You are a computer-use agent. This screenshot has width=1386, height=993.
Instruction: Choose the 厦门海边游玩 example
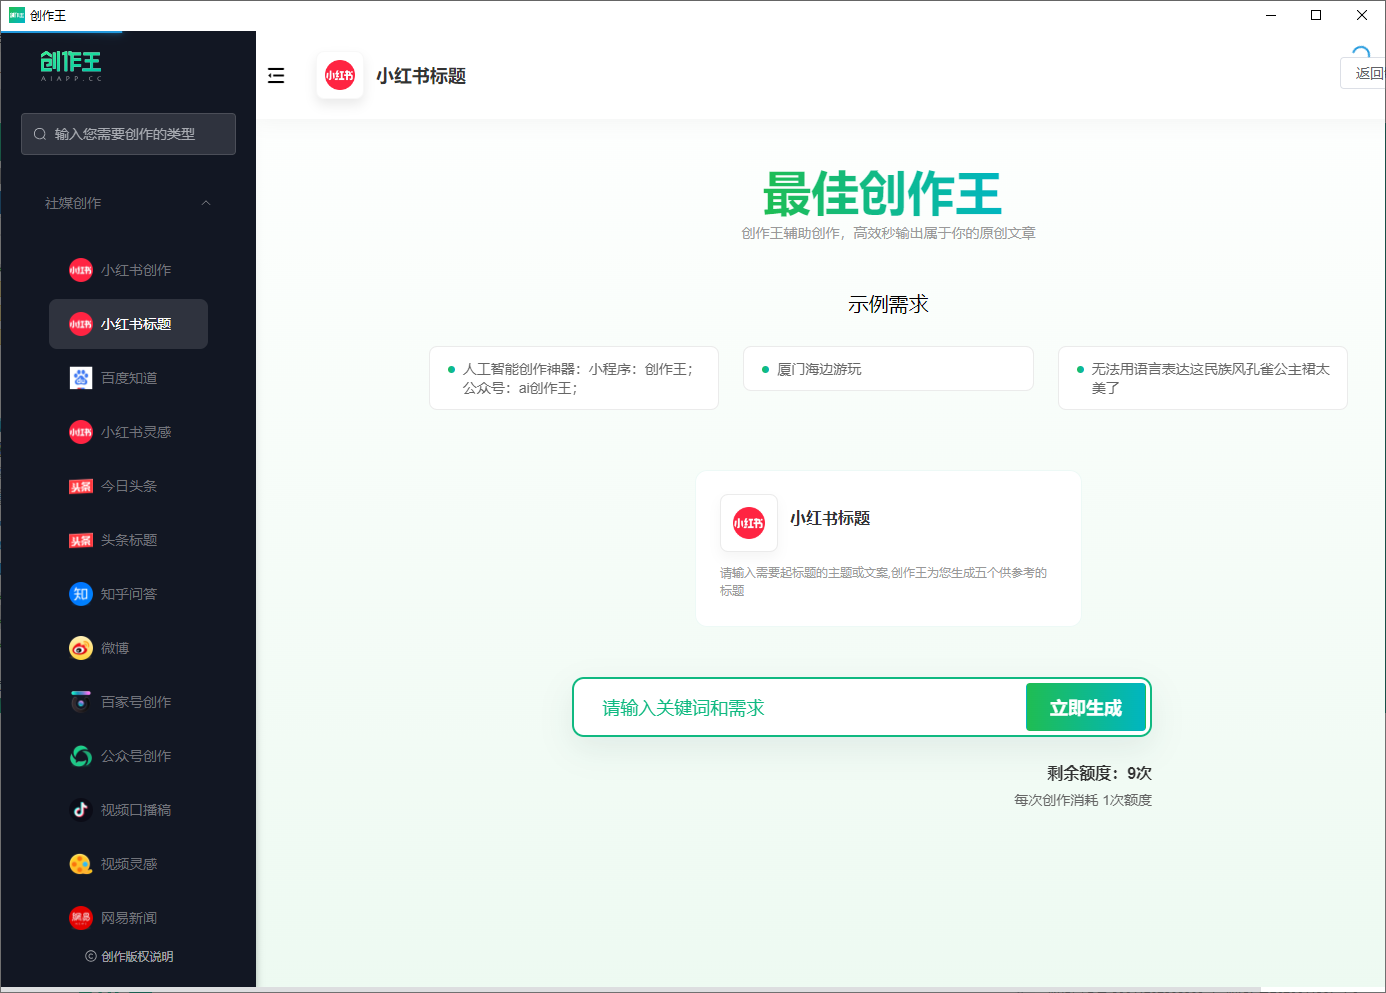[x=888, y=369]
